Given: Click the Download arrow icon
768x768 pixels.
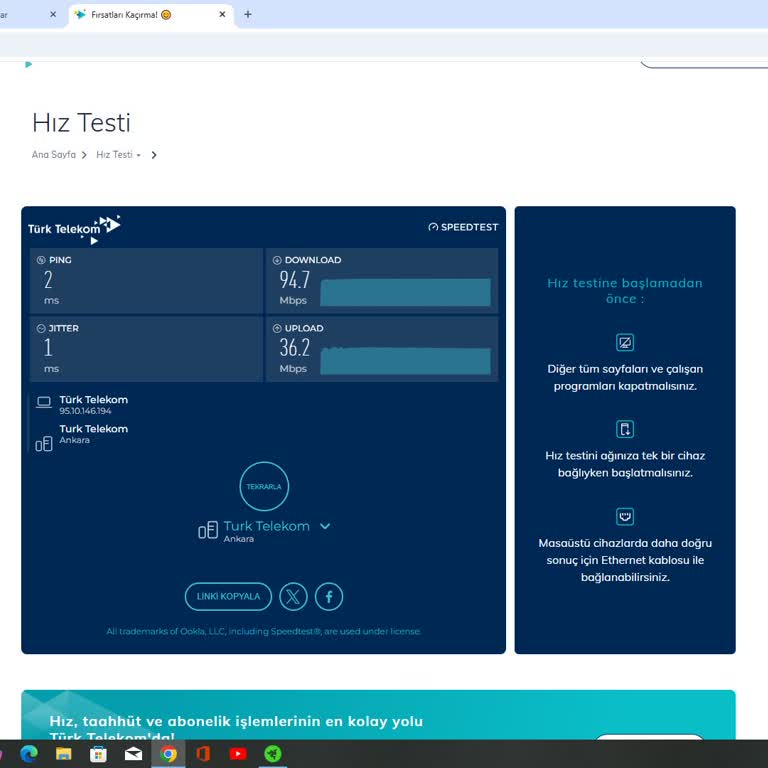Looking at the screenshot, I should point(277,260).
